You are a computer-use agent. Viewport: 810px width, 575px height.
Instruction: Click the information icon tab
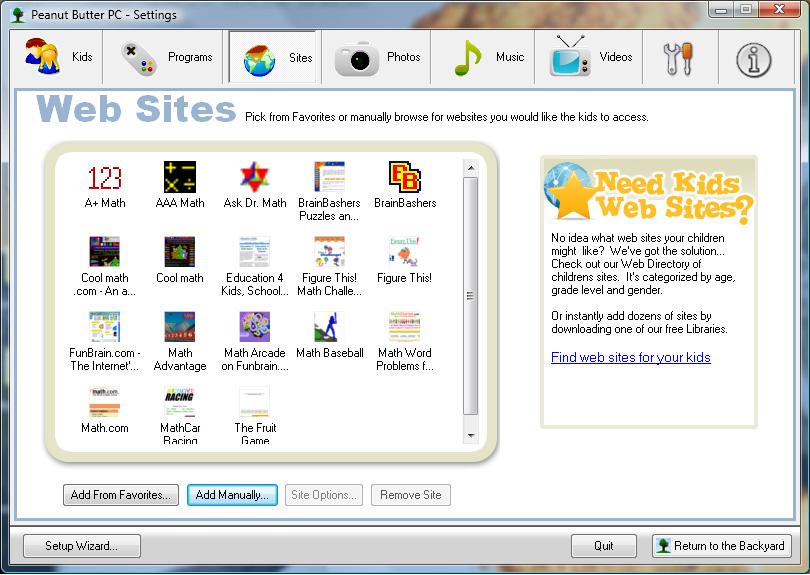(754, 59)
